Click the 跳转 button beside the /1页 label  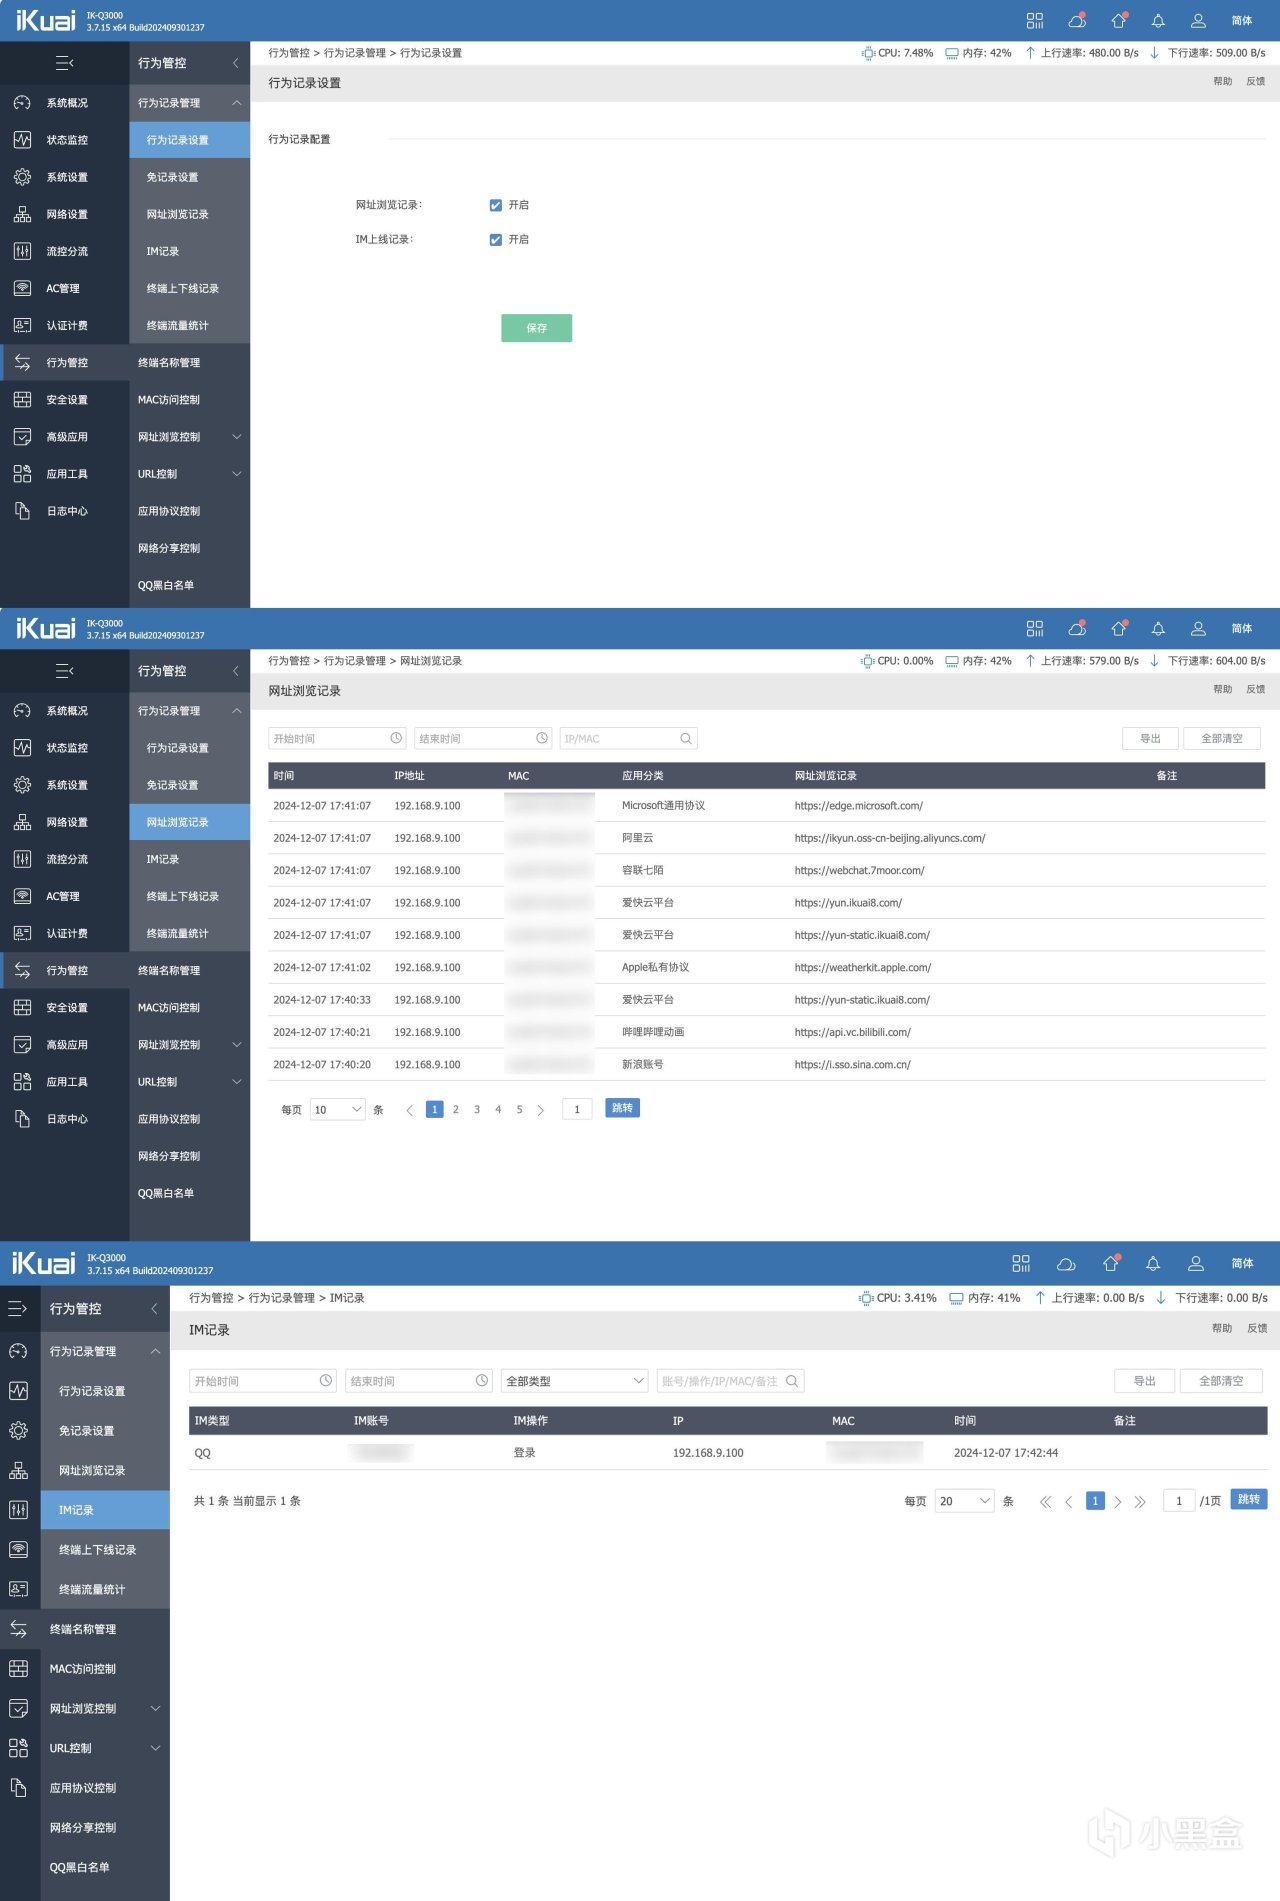(x=1249, y=1499)
